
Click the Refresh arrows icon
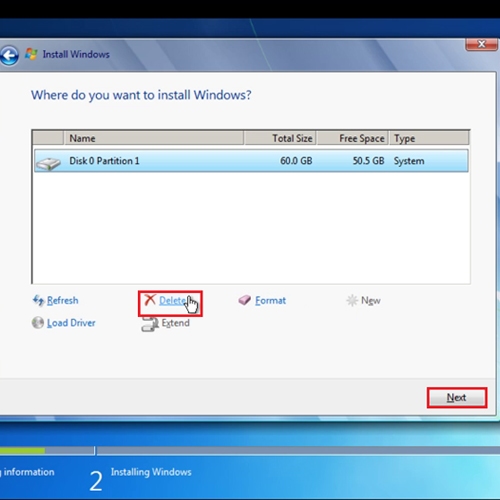tap(38, 300)
